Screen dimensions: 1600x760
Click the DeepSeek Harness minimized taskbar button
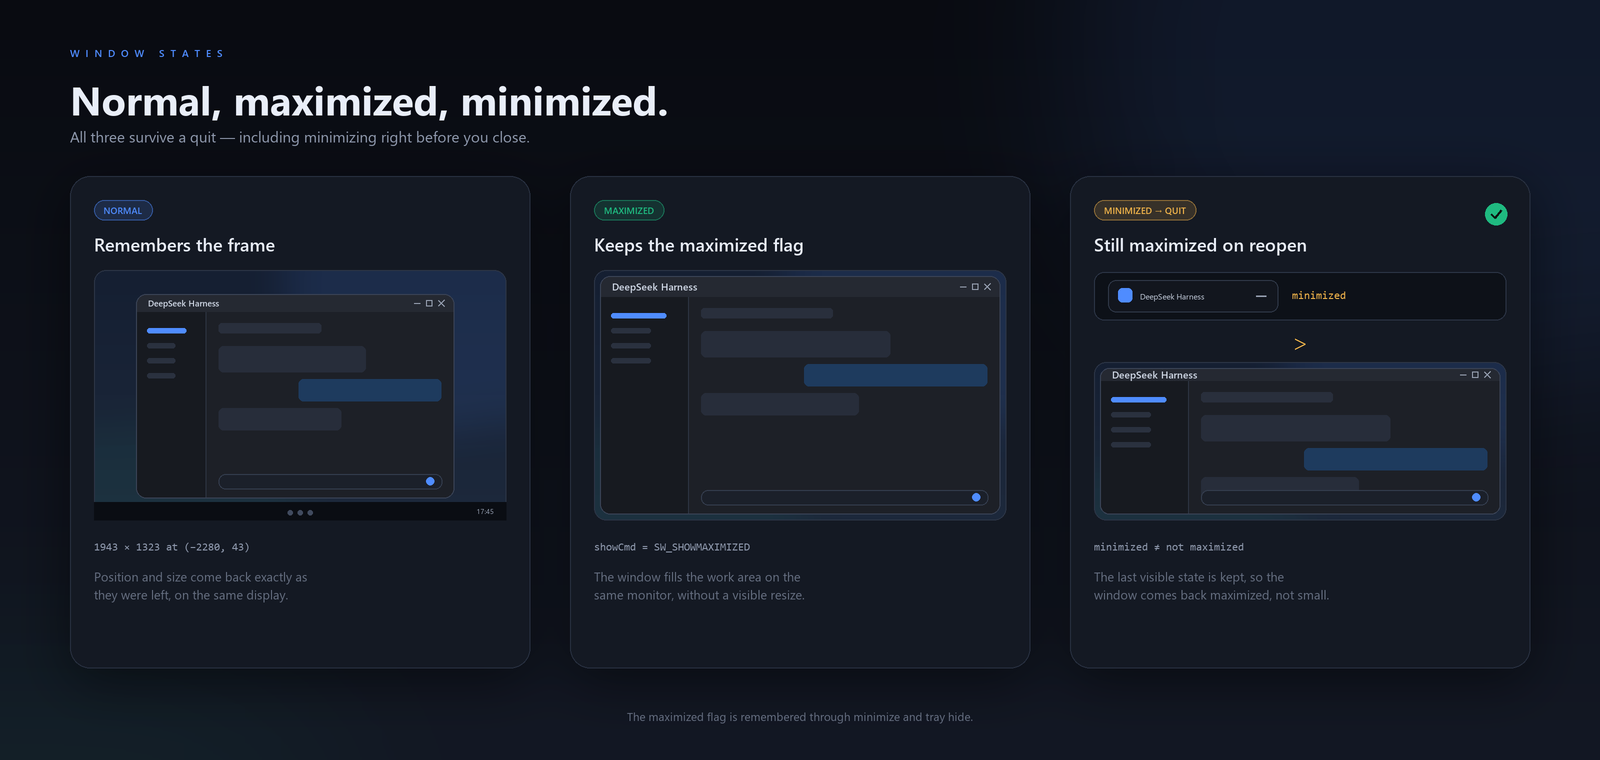(1193, 296)
